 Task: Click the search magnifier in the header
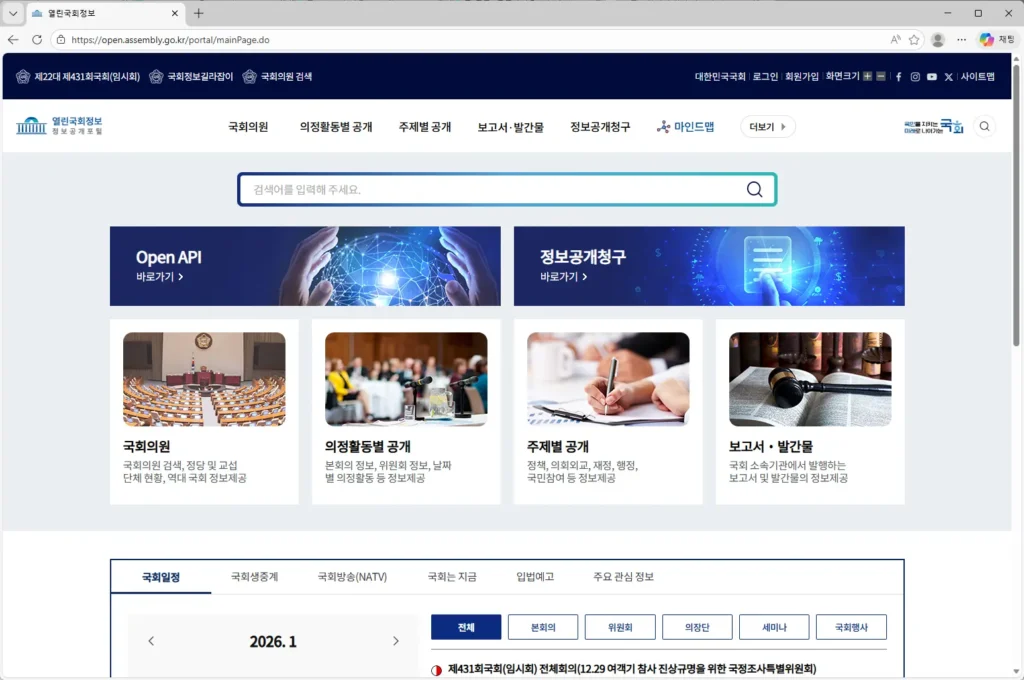pos(984,126)
